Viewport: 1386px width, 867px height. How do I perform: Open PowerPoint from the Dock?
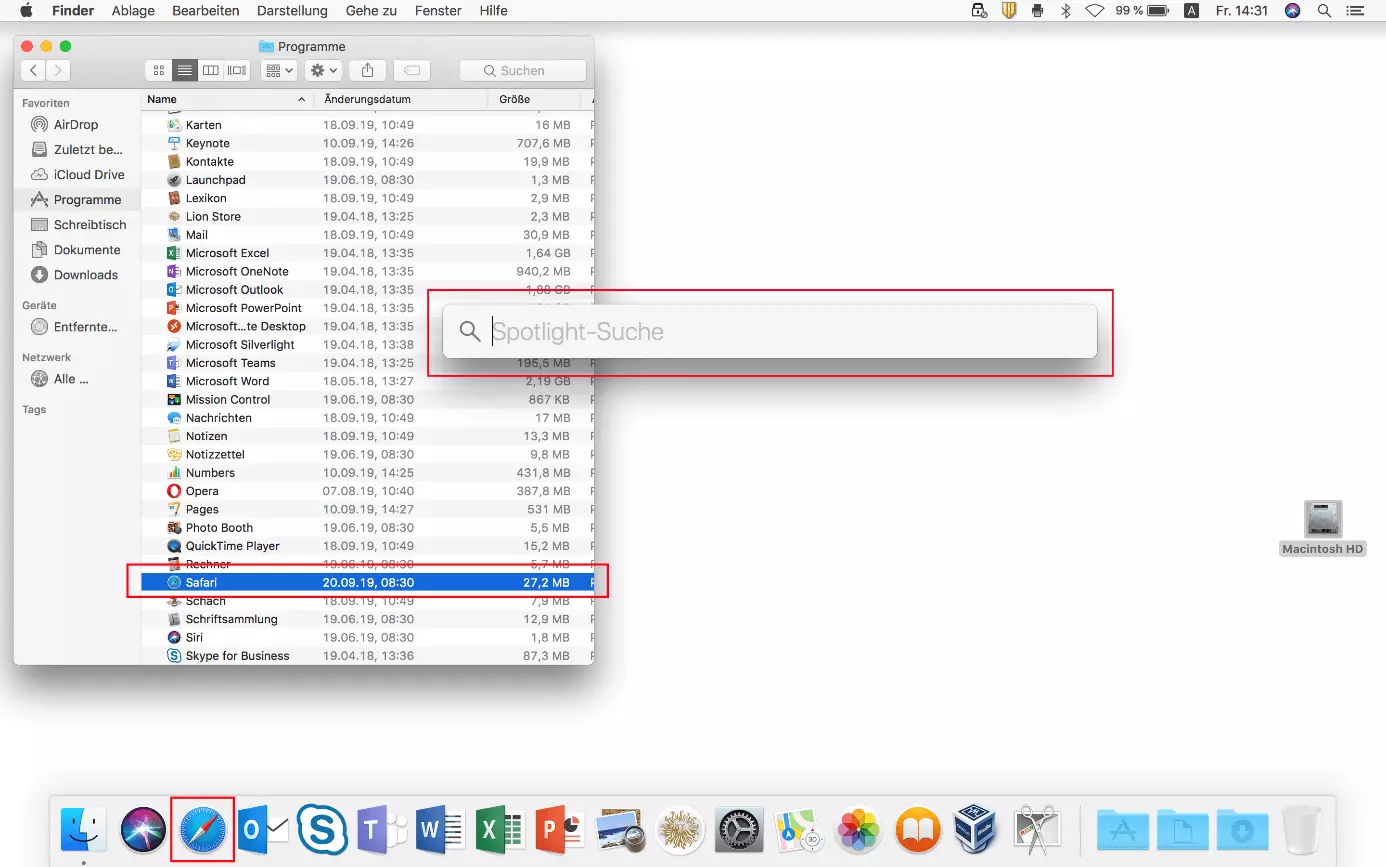click(x=560, y=829)
